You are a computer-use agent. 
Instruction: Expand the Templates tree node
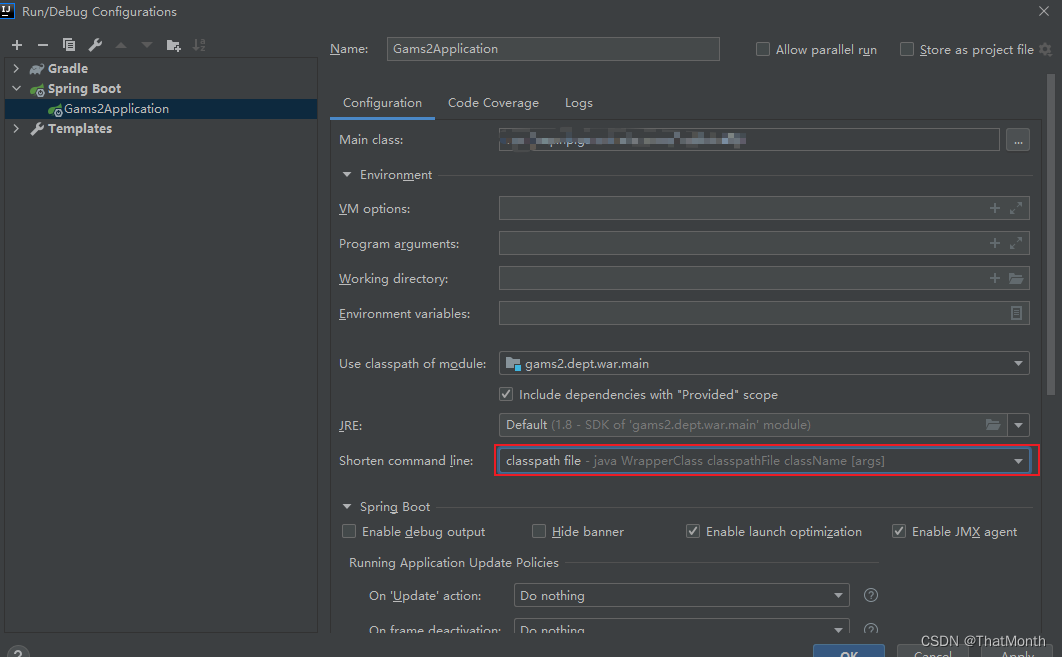point(16,129)
